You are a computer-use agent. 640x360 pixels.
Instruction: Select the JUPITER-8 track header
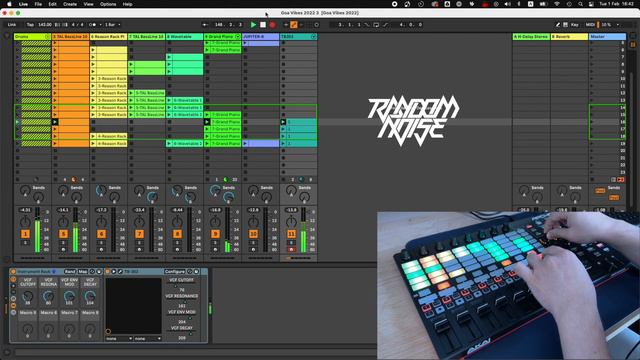(x=260, y=37)
